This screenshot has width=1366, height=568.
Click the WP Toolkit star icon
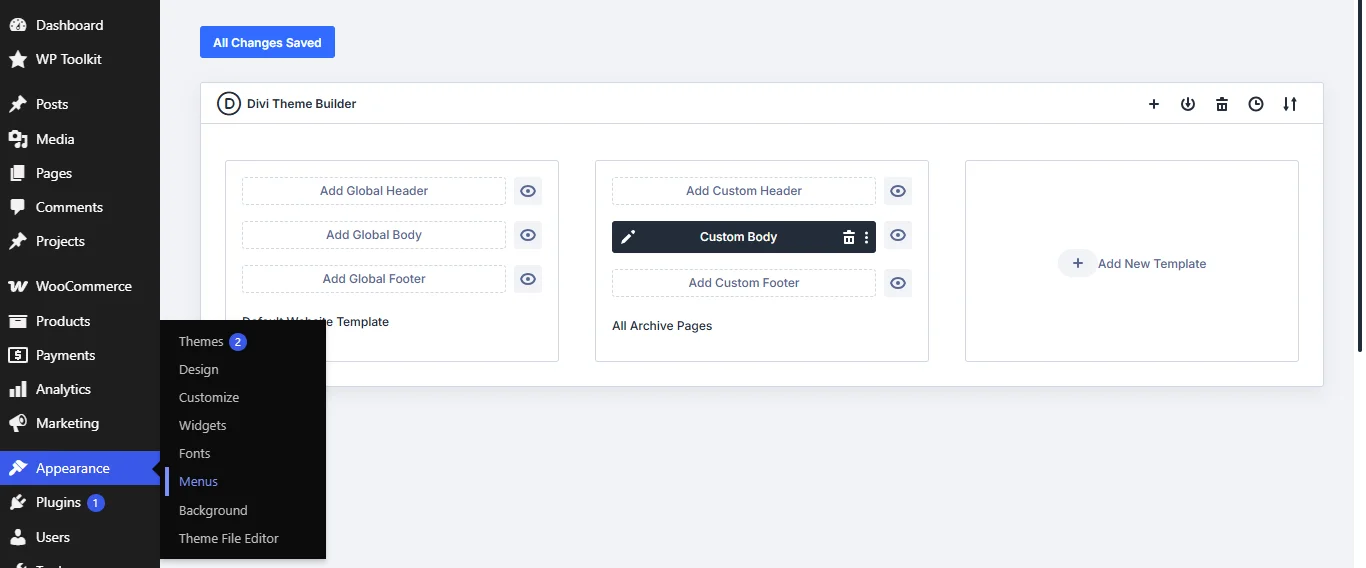[x=17, y=59]
